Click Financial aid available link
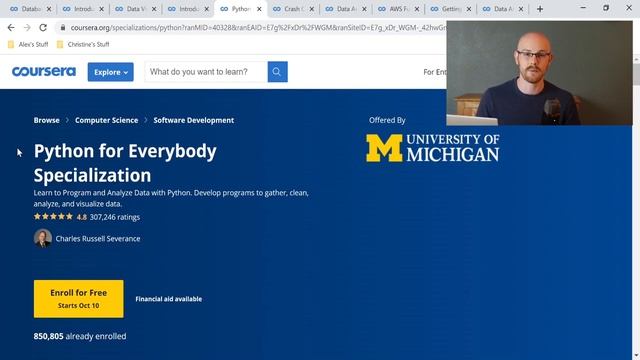Screen dimensions: 640x360 (x=169, y=299)
